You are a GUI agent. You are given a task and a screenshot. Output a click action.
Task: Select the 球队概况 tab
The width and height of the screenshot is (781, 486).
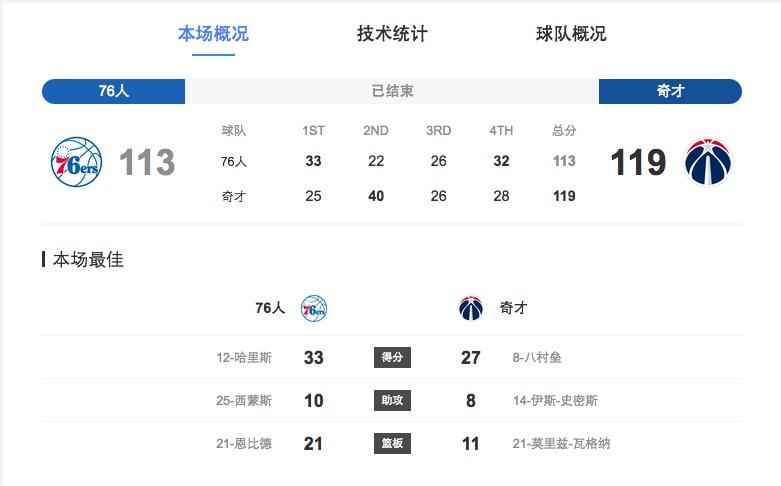[x=571, y=34]
